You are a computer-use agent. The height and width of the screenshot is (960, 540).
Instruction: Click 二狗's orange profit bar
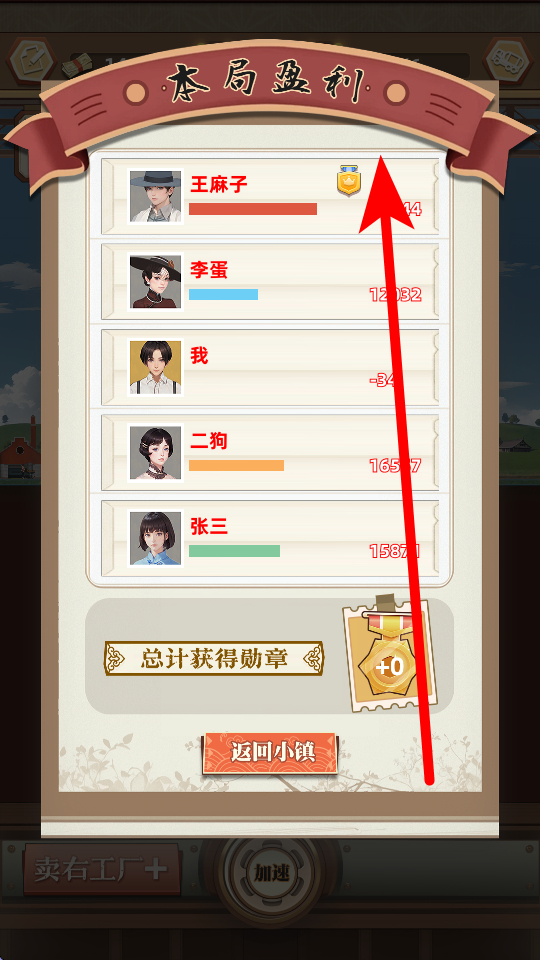click(236, 465)
